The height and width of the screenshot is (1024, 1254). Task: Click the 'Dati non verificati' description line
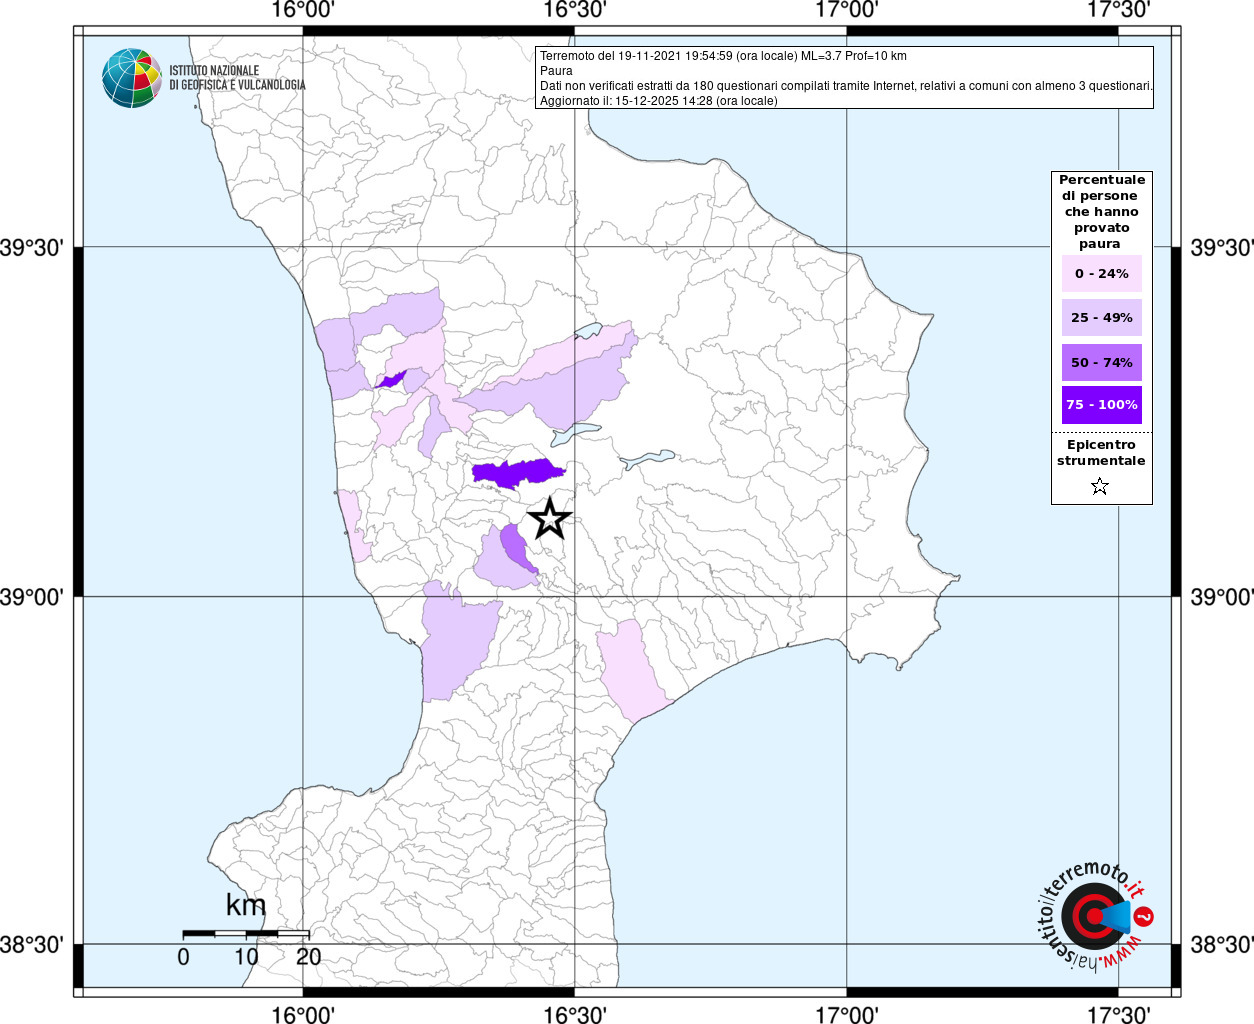[x=846, y=86]
